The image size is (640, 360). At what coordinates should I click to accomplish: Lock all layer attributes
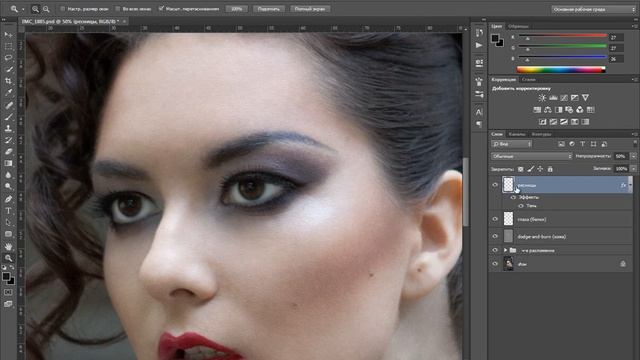(x=550, y=169)
